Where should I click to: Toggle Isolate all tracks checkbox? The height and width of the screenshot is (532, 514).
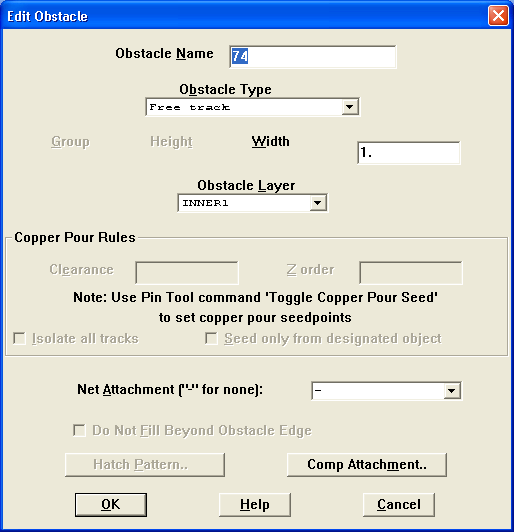pos(20,339)
